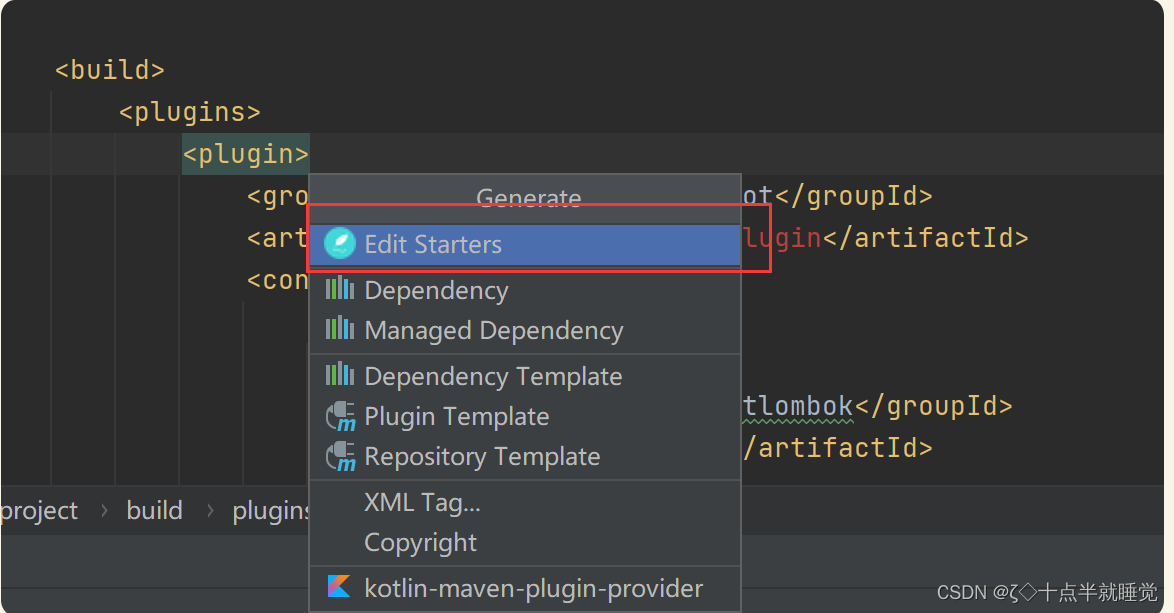This screenshot has width=1174, height=613.
Task: Click the ot</groupId> text on the first line
Action: coord(838,195)
